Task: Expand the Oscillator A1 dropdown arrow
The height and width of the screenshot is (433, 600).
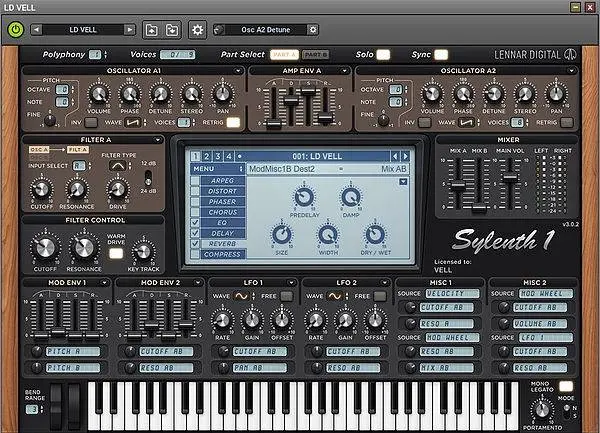Action: coord(238,71)
